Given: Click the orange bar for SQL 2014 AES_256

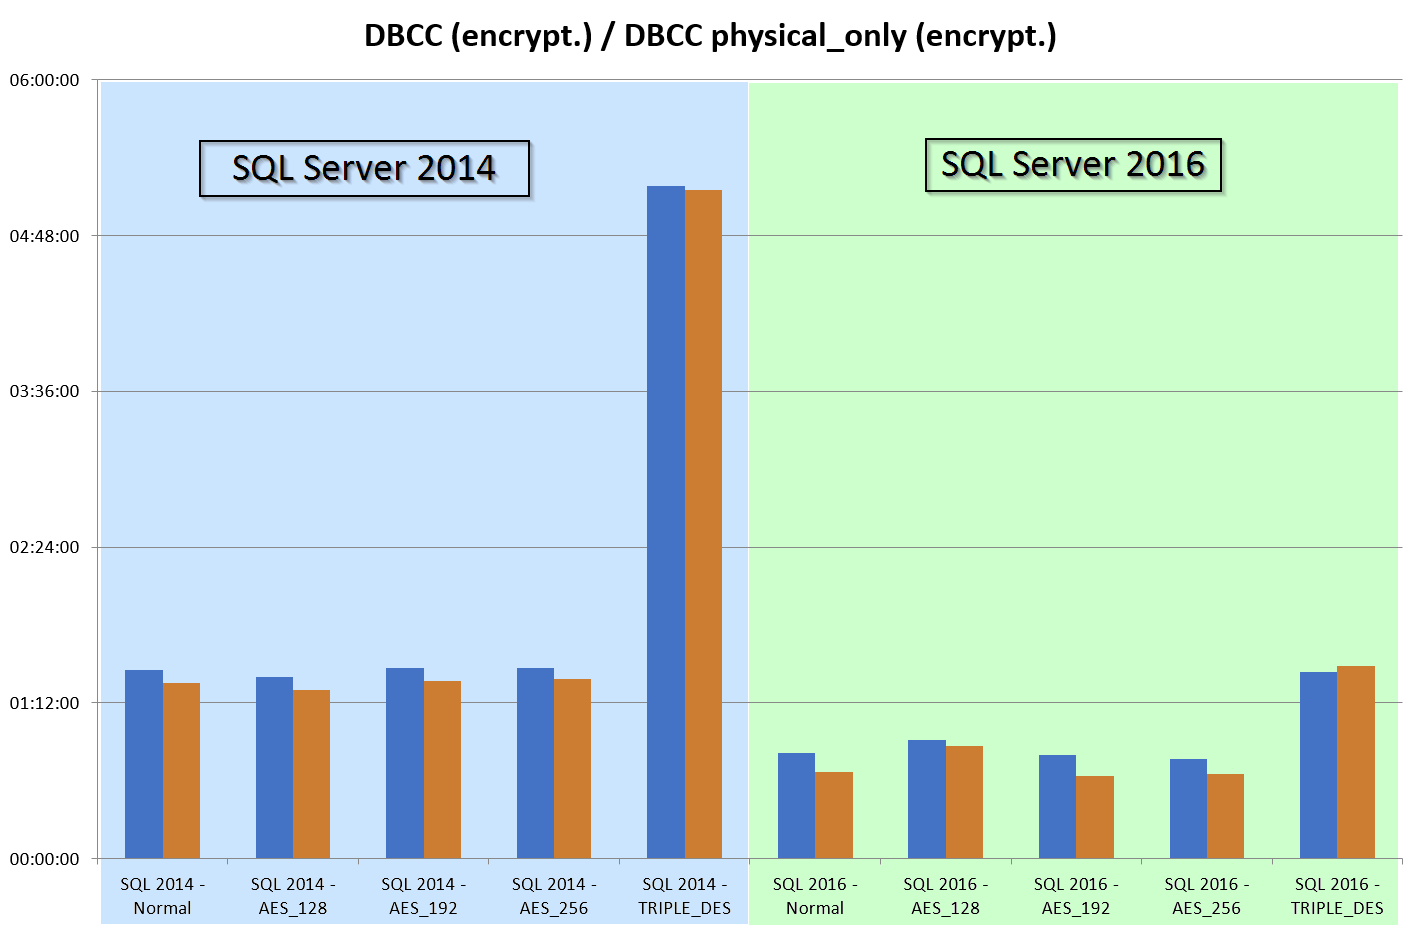Looking at the screenshot, I should [x=573, y=769].
